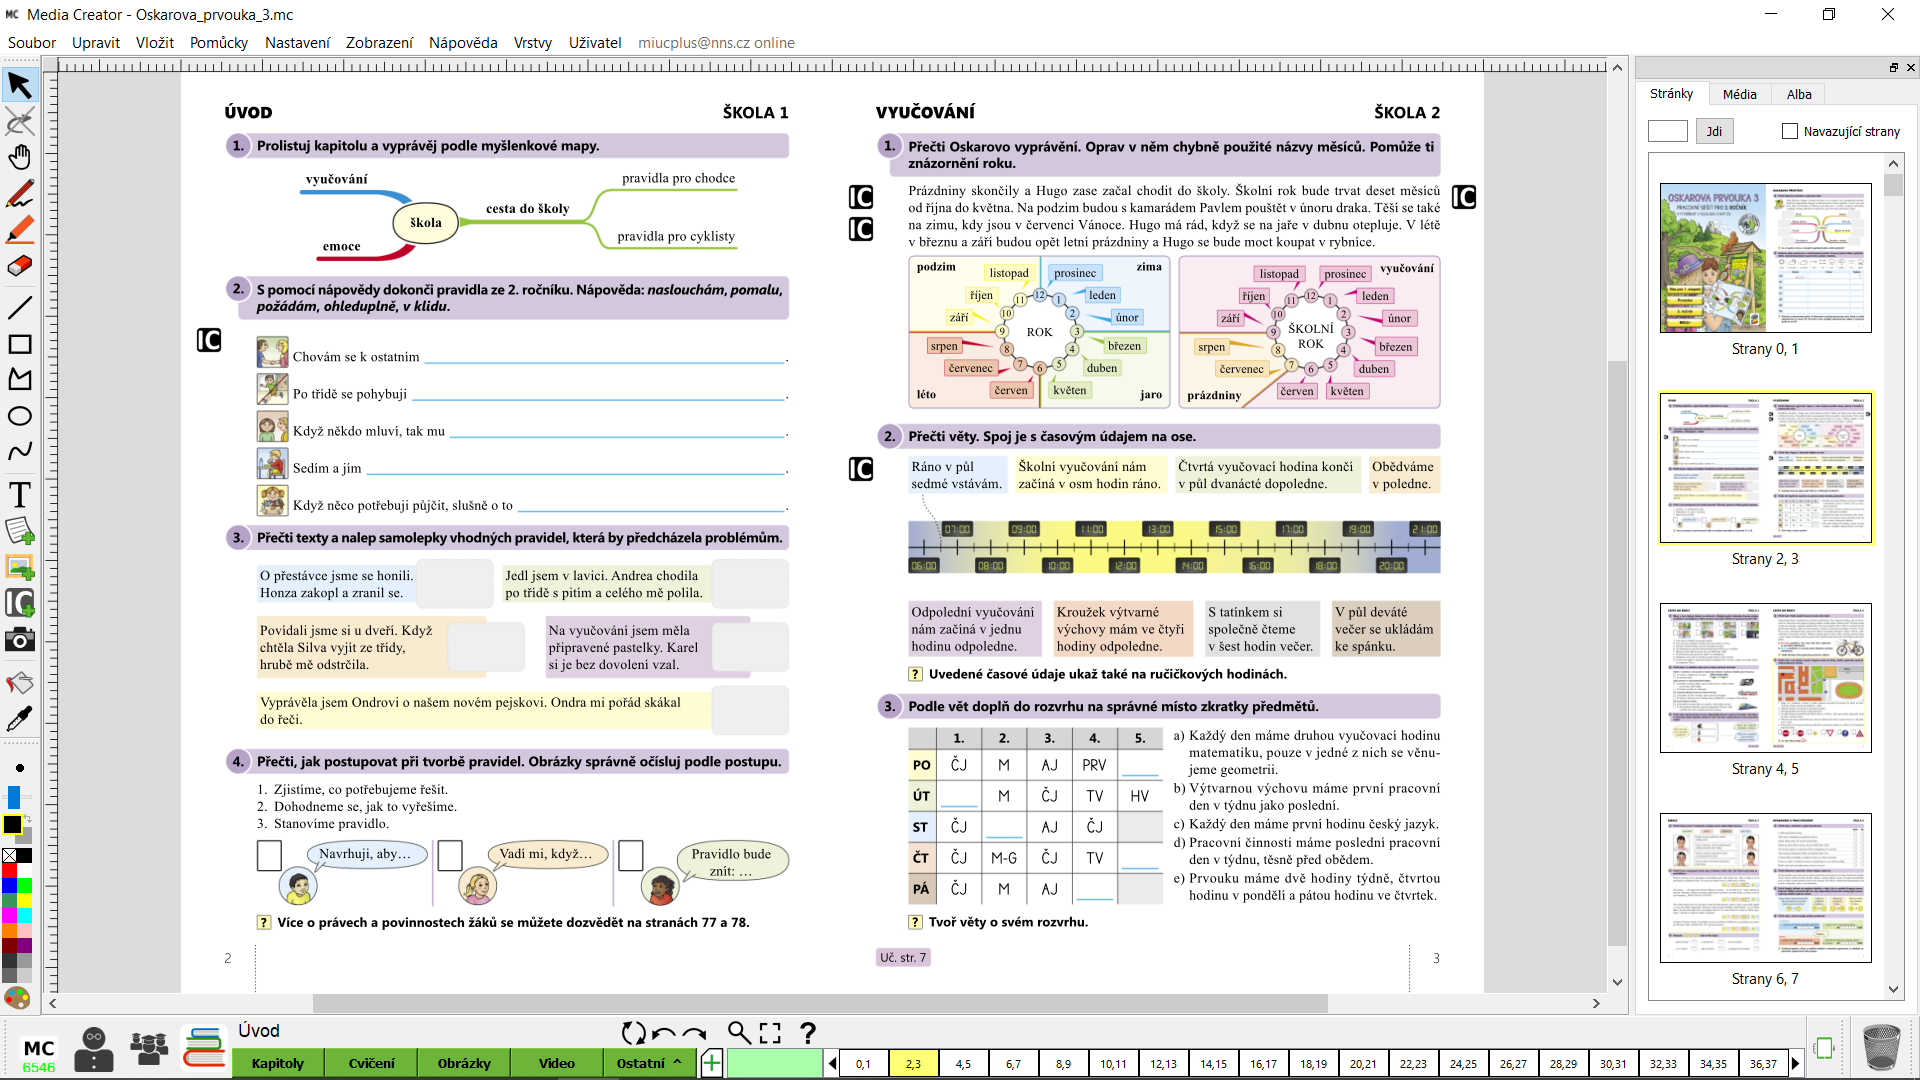The width and height of the screenshot is (1920, 1080).
Task: Select the freehand curve tool
Action: click(19, 452)
